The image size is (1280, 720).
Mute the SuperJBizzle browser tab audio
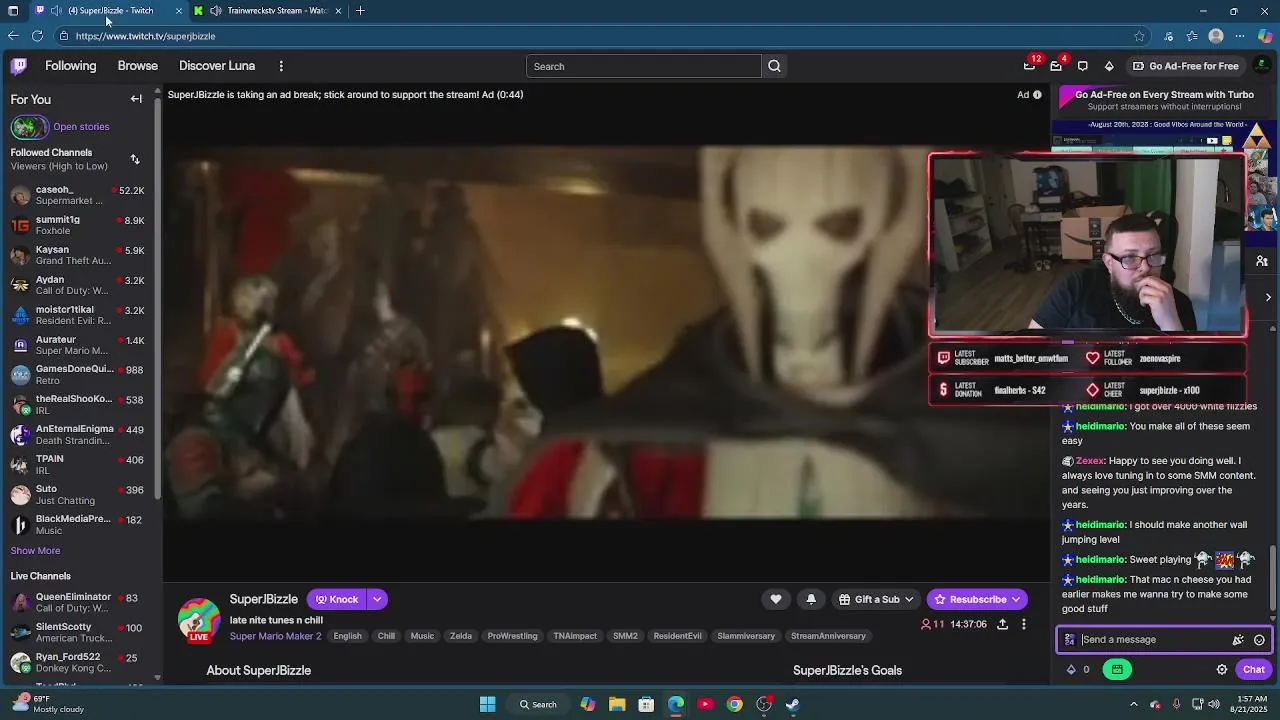58,11
